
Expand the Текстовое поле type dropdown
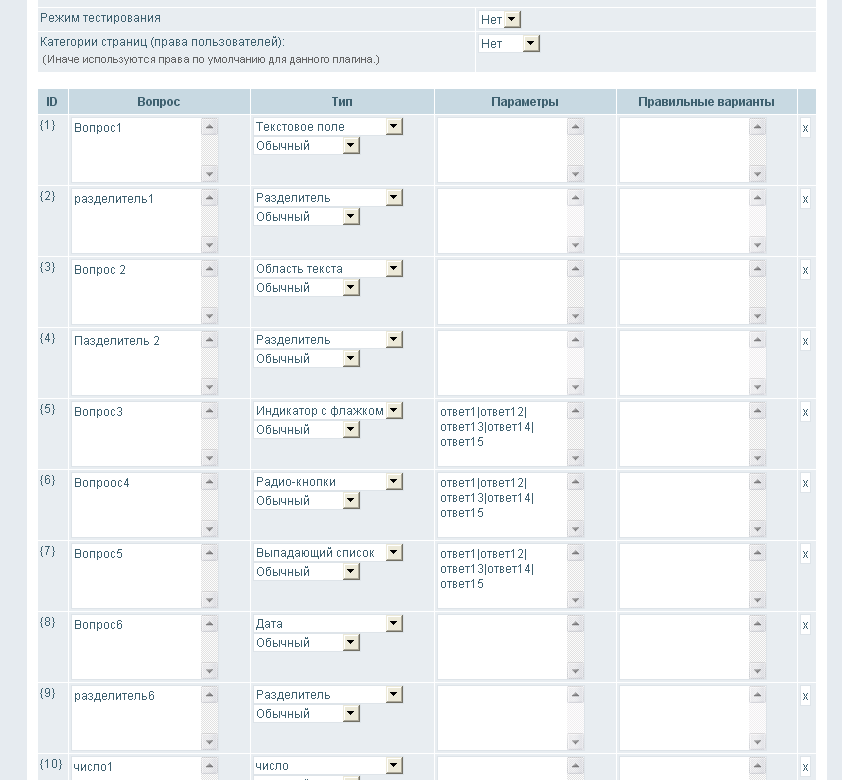pyautogui.click(x=328, y=127)
